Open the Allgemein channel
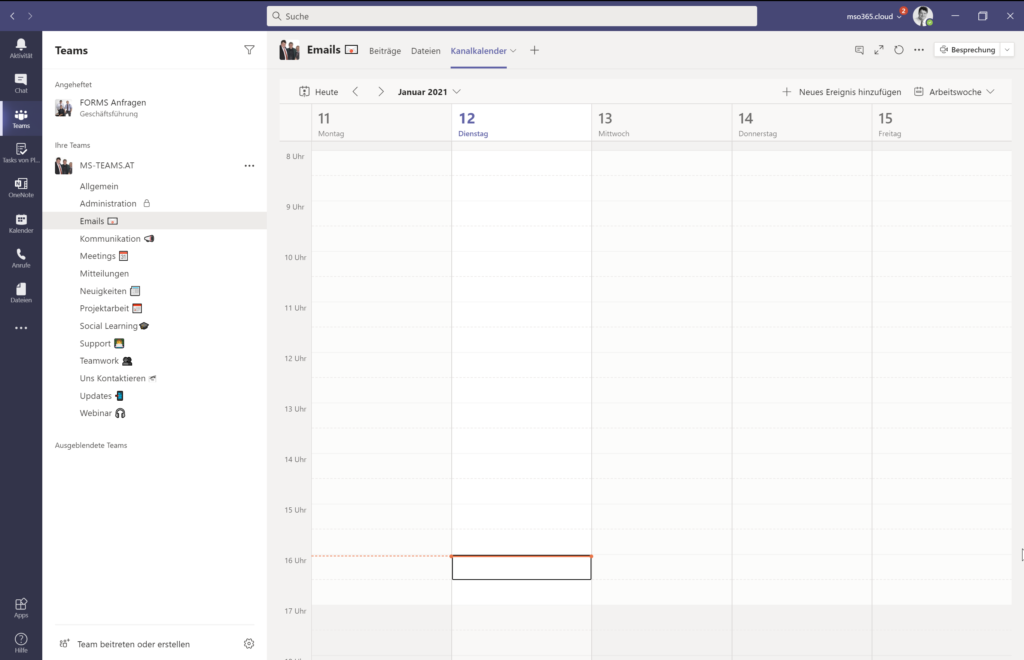The width and height of the screenshot is (1024, 660). click(x=154, y=186)
